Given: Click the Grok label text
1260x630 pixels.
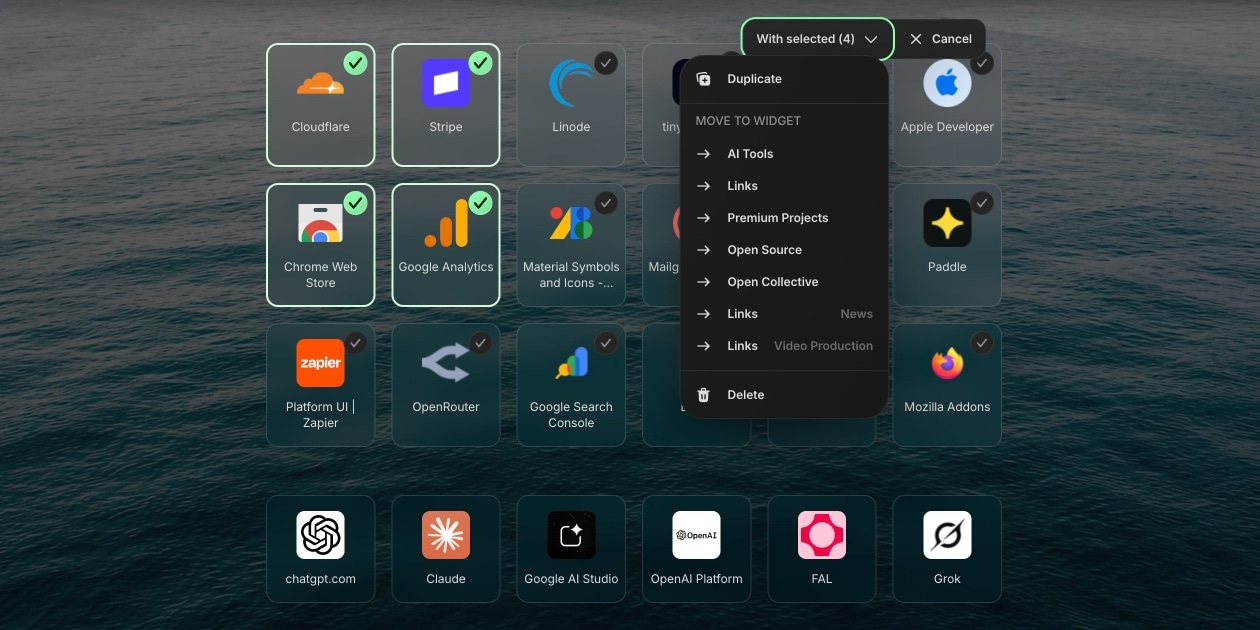Looking at the screenshot, I should tap(947, 579).
